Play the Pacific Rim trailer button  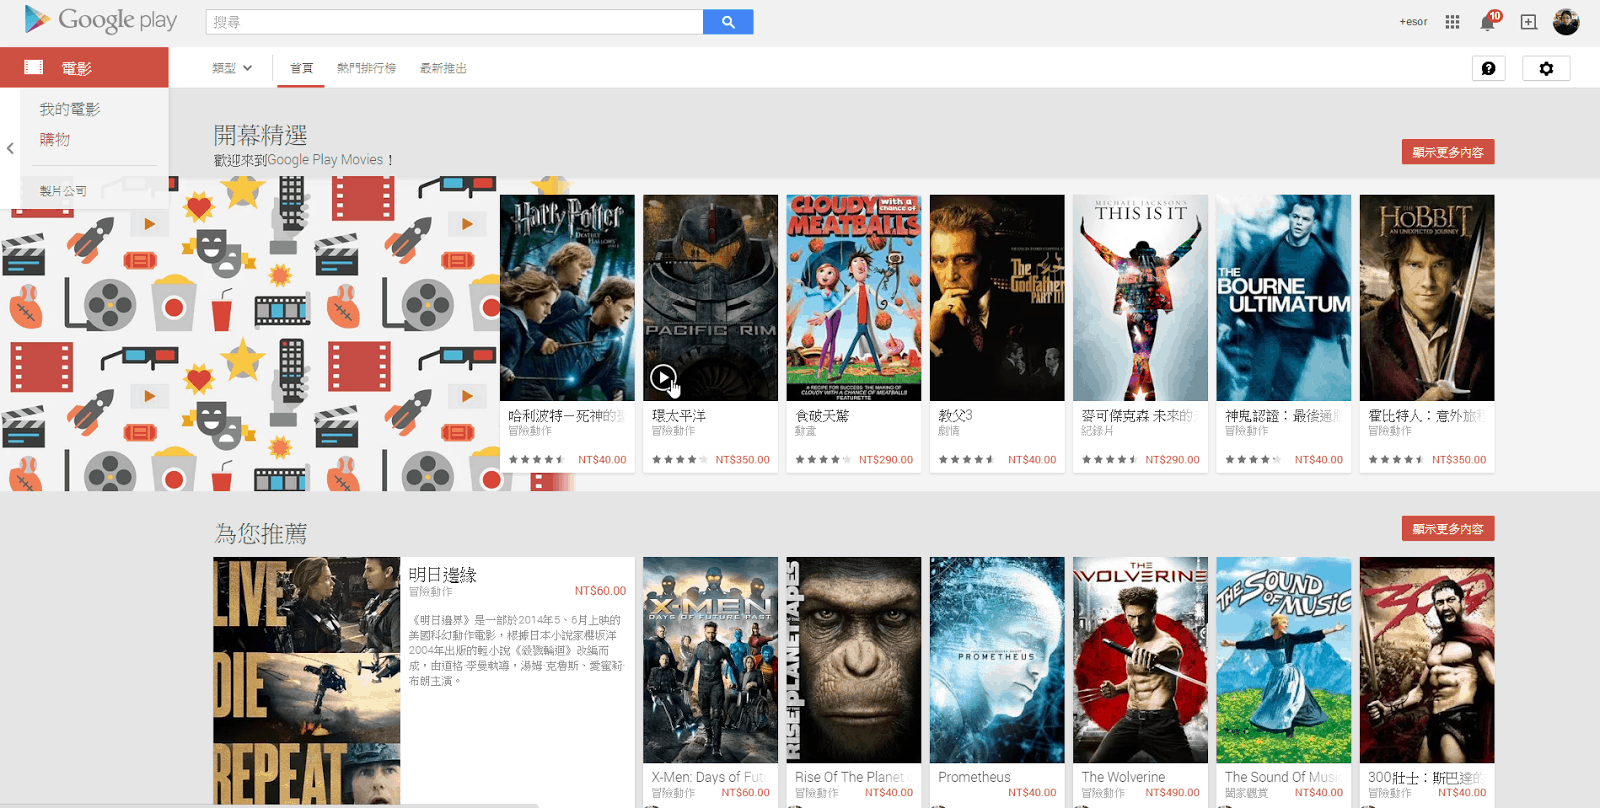click(662, 377)
